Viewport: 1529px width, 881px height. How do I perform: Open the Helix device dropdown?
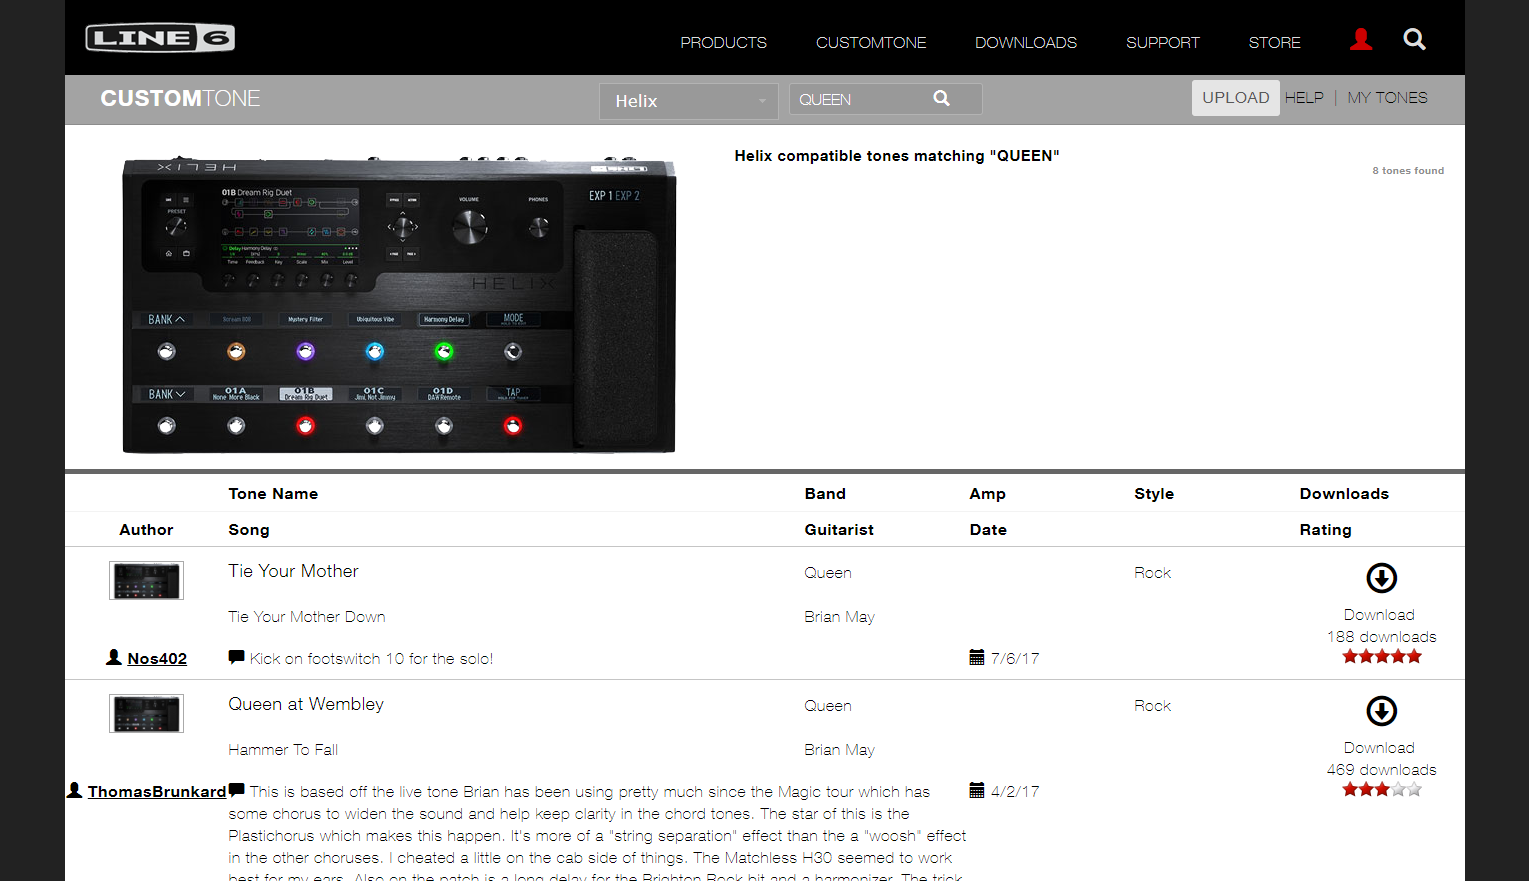[x=689, y=101]
